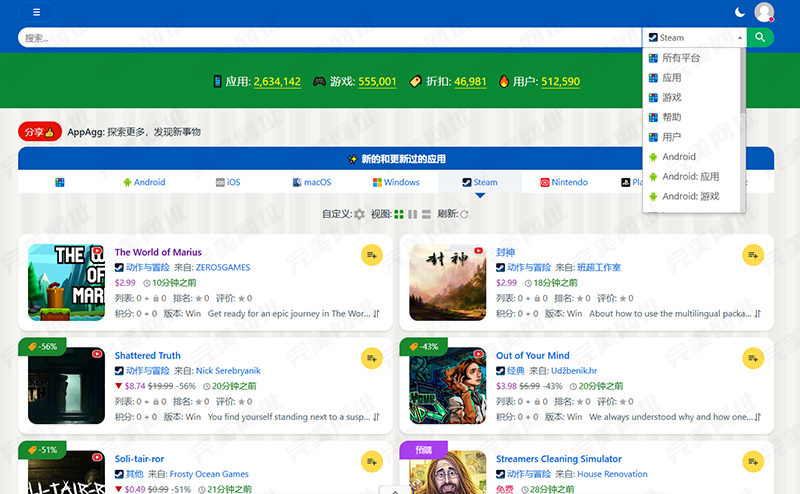Add 封神 to list
This screenshot has width=800, height=494.
753,255
